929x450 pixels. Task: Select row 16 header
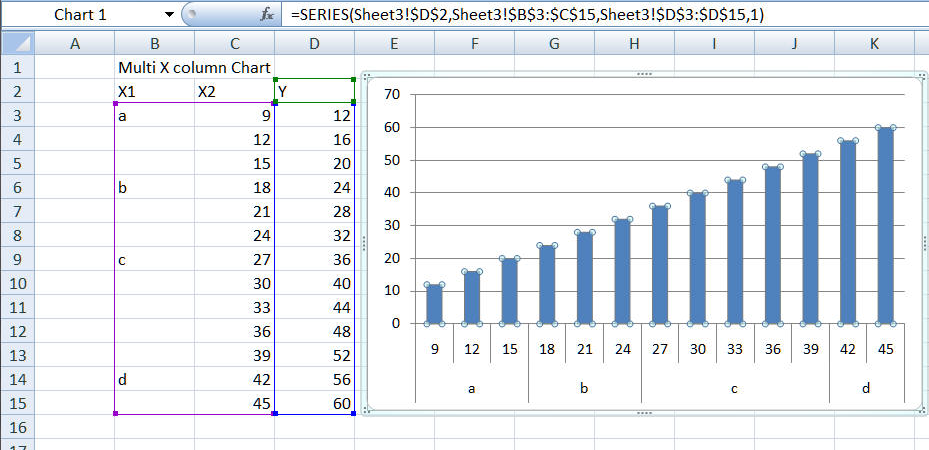click(17, 427)
